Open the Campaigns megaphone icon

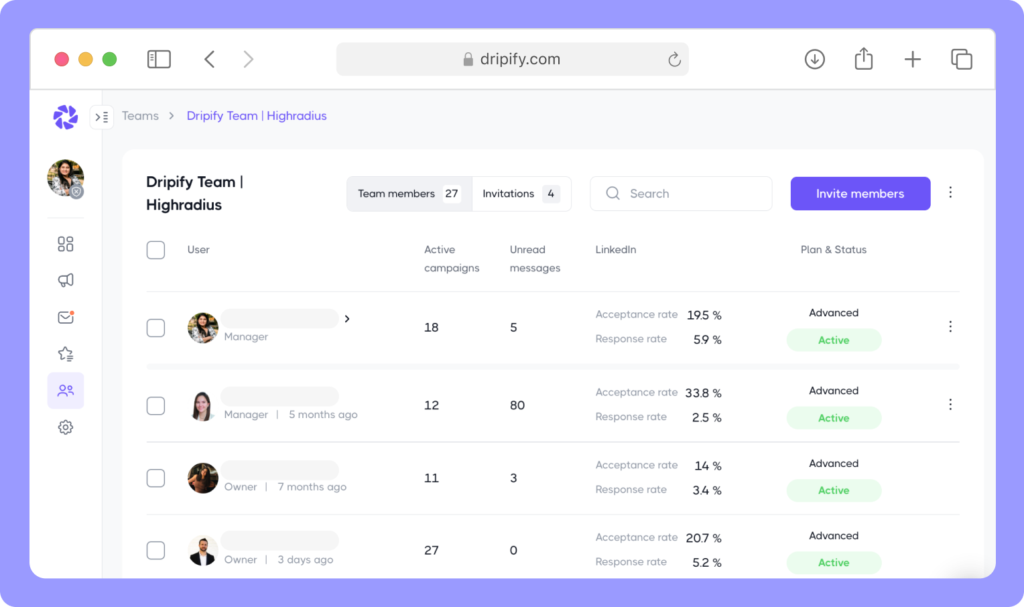[x=65, y=280]
